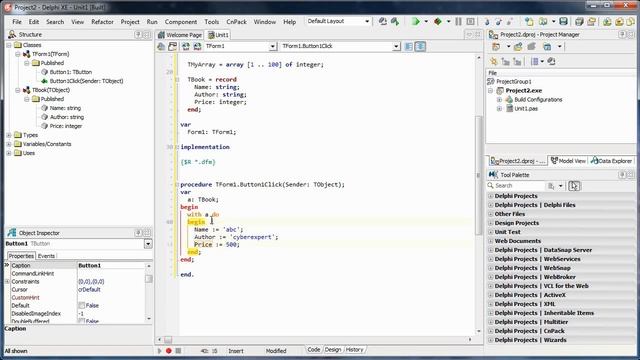The height and width of the screenshot is (360, 640).
Task: Open the TForm1.Button1Click method dropdown
Action: pos(396,47)
